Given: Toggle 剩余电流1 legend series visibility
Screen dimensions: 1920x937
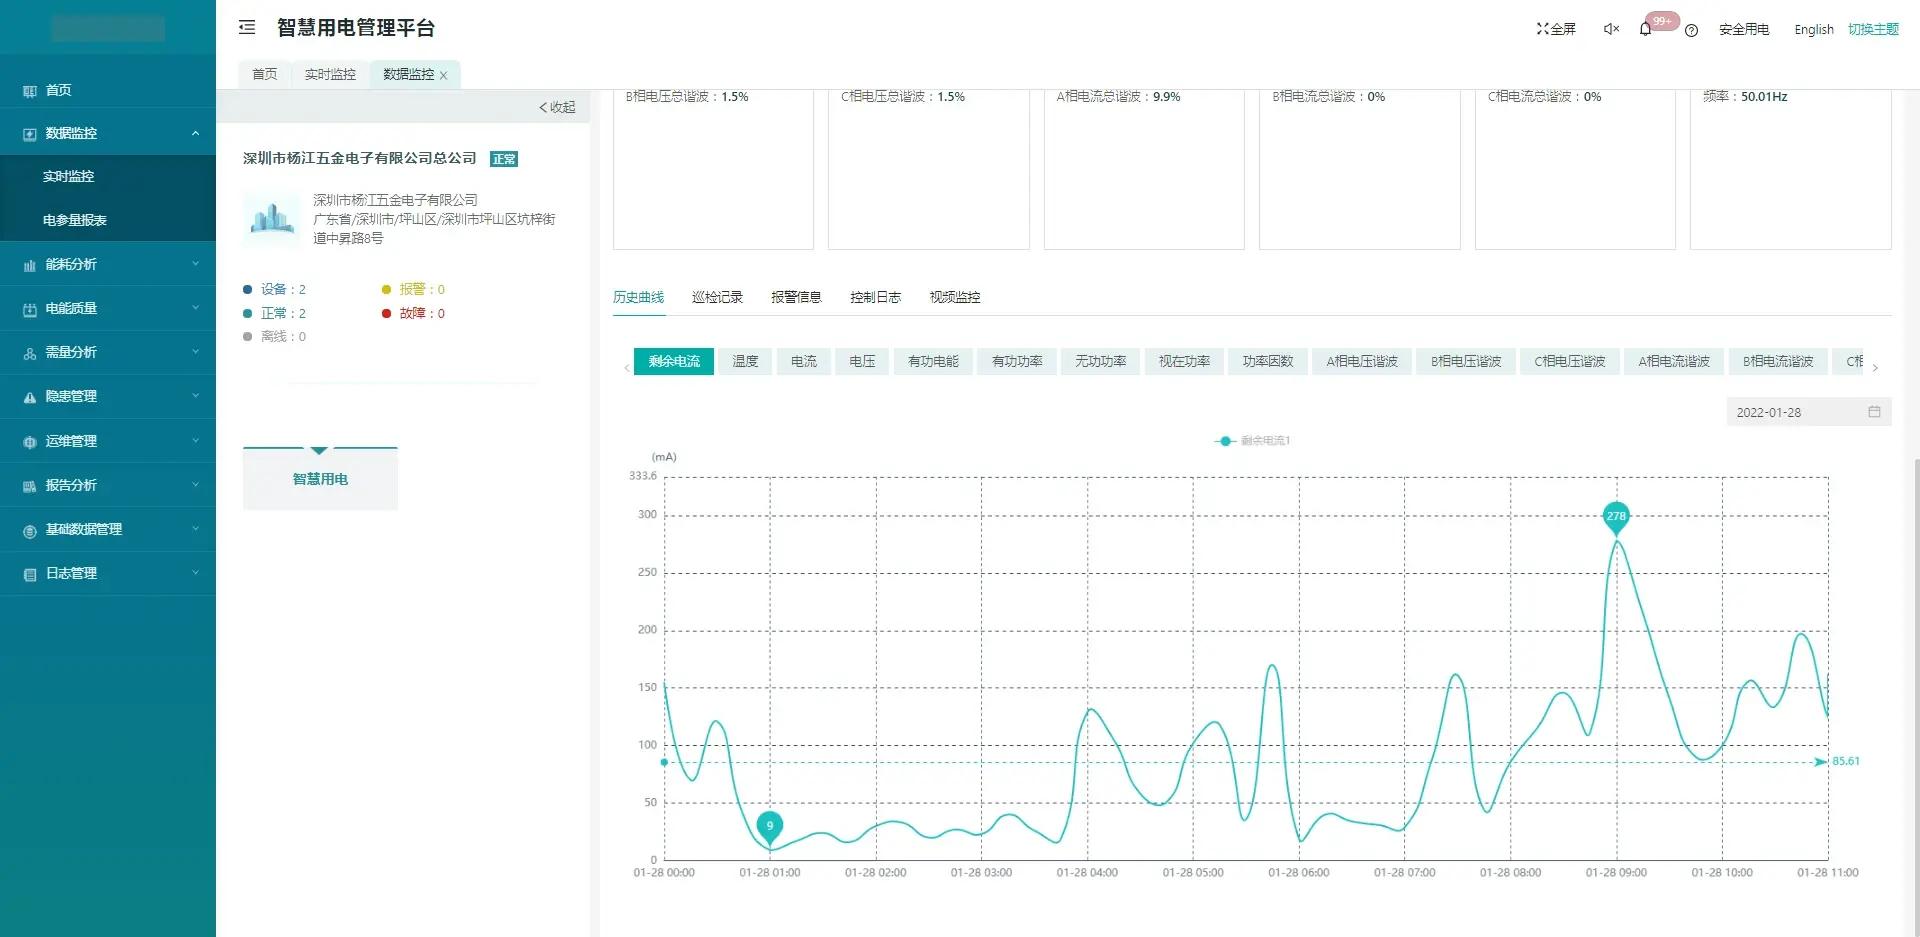Looking at the screenshot, I should [x=1253, y=441].
